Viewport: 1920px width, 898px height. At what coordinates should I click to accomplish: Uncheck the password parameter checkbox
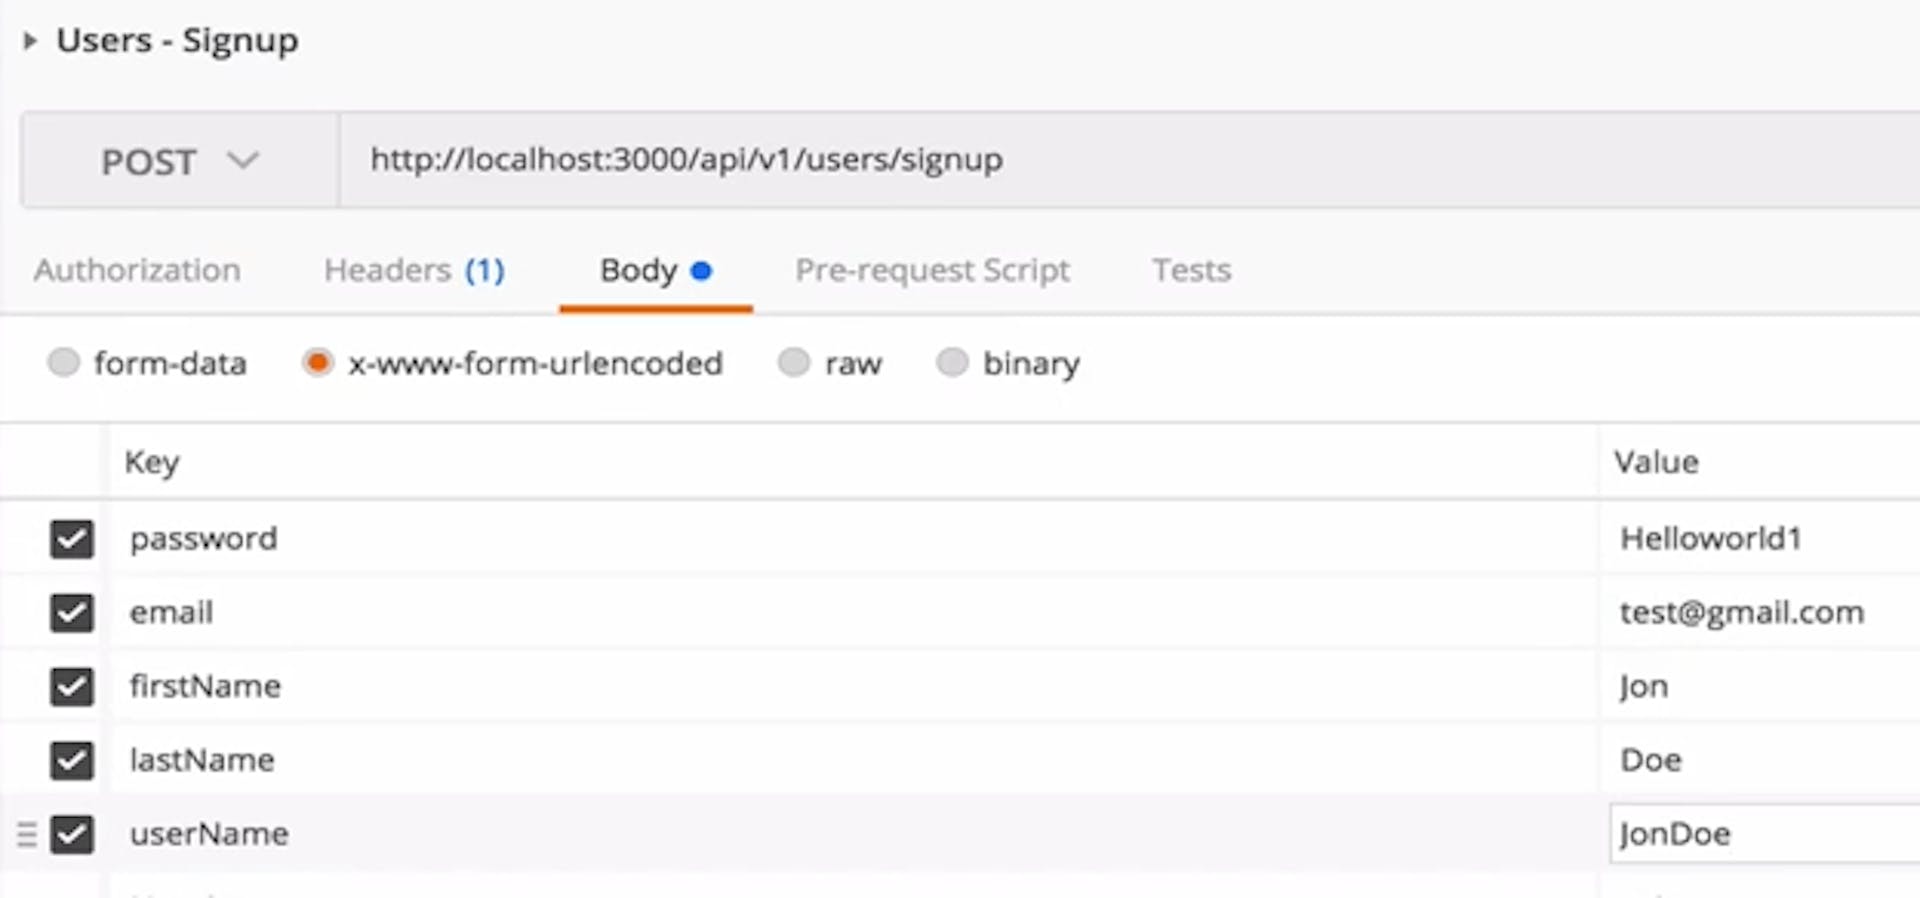coord(72,539)
